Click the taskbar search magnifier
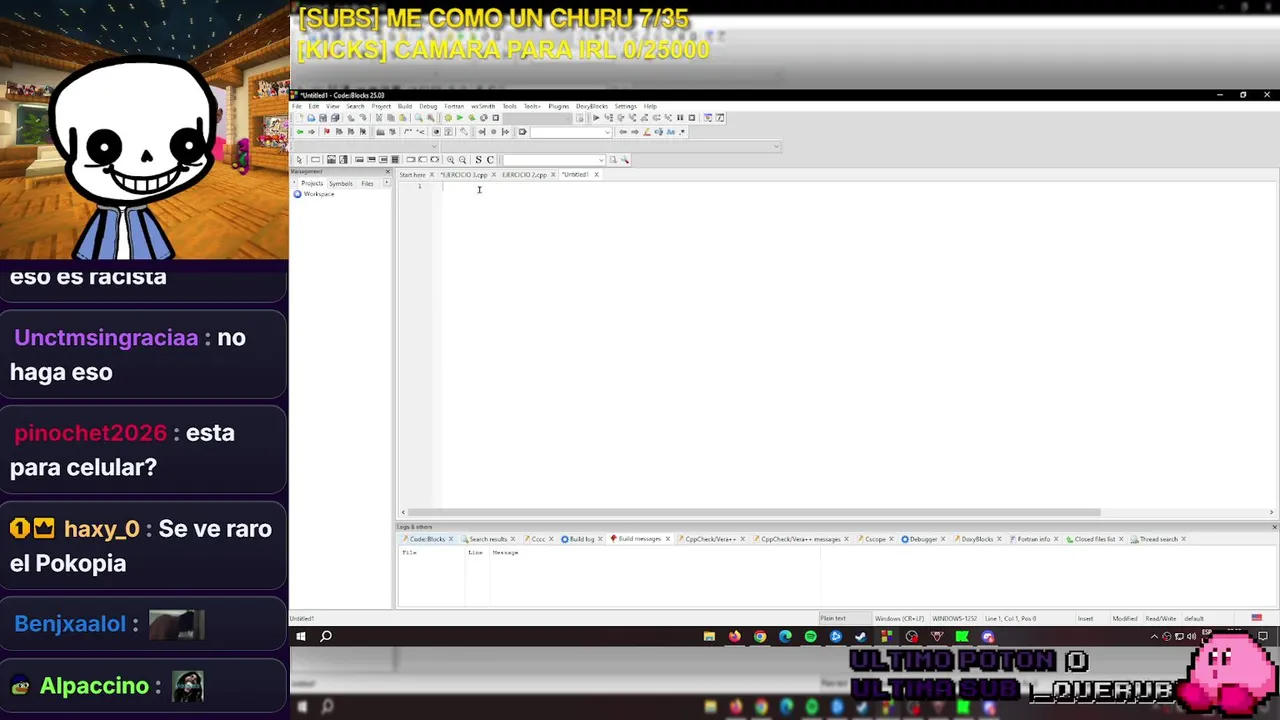Viewport: 1280px width, 720px height. tap(326, 636)
